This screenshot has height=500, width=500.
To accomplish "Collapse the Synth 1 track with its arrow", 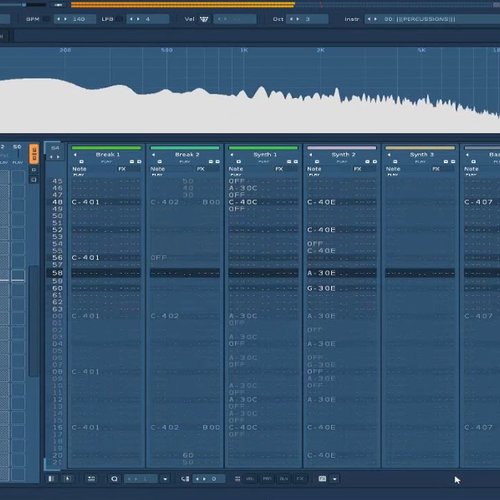I will (x=232, y=155).
